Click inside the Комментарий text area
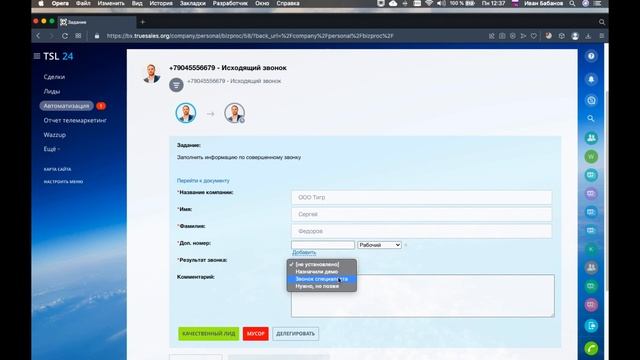640x360 pixels. [x=423, y=296]
